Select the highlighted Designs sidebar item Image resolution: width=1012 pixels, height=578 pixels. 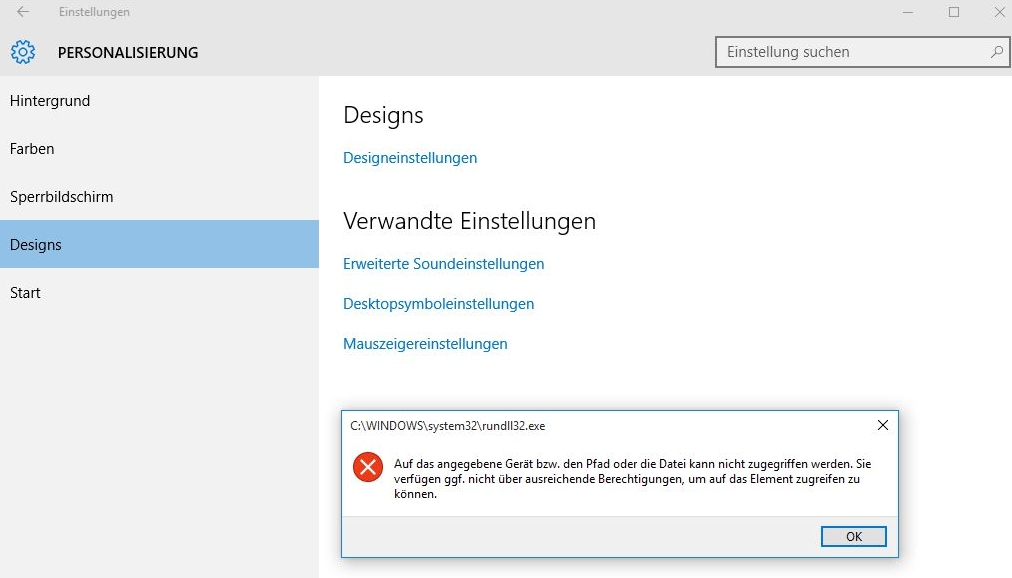(x=159, y=244)
